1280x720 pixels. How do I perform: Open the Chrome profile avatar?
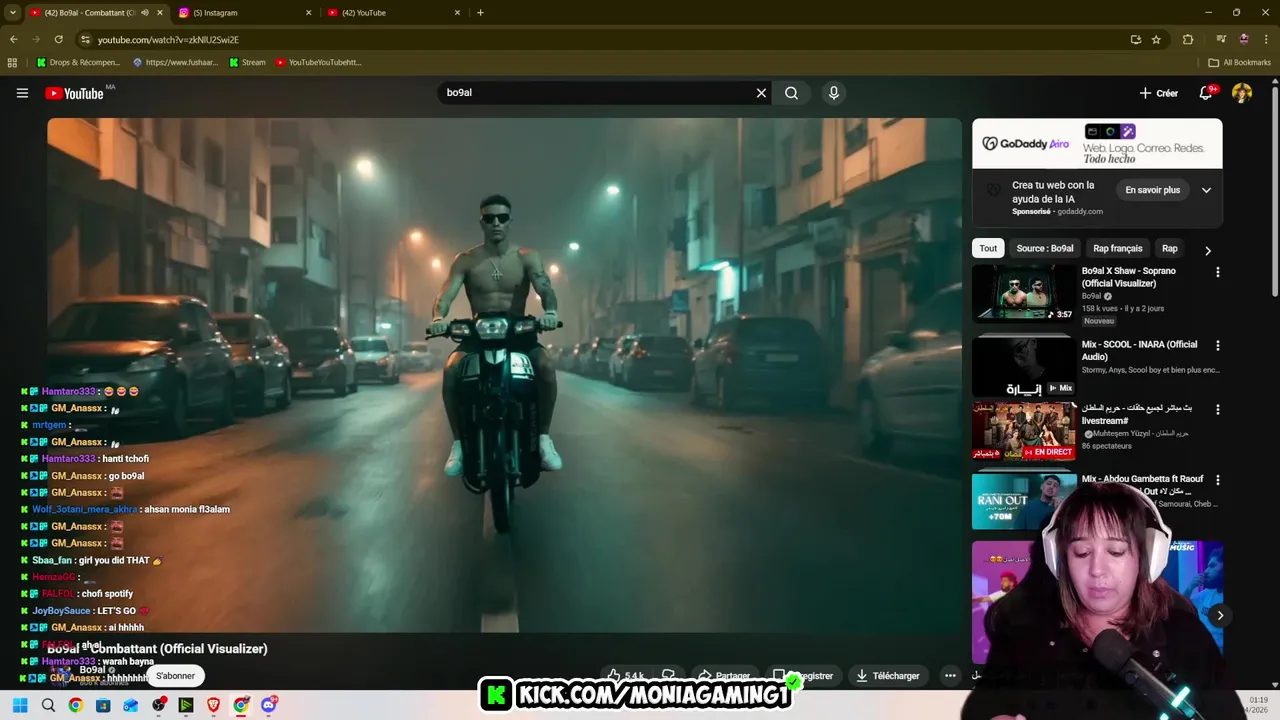click(1244, 39)
